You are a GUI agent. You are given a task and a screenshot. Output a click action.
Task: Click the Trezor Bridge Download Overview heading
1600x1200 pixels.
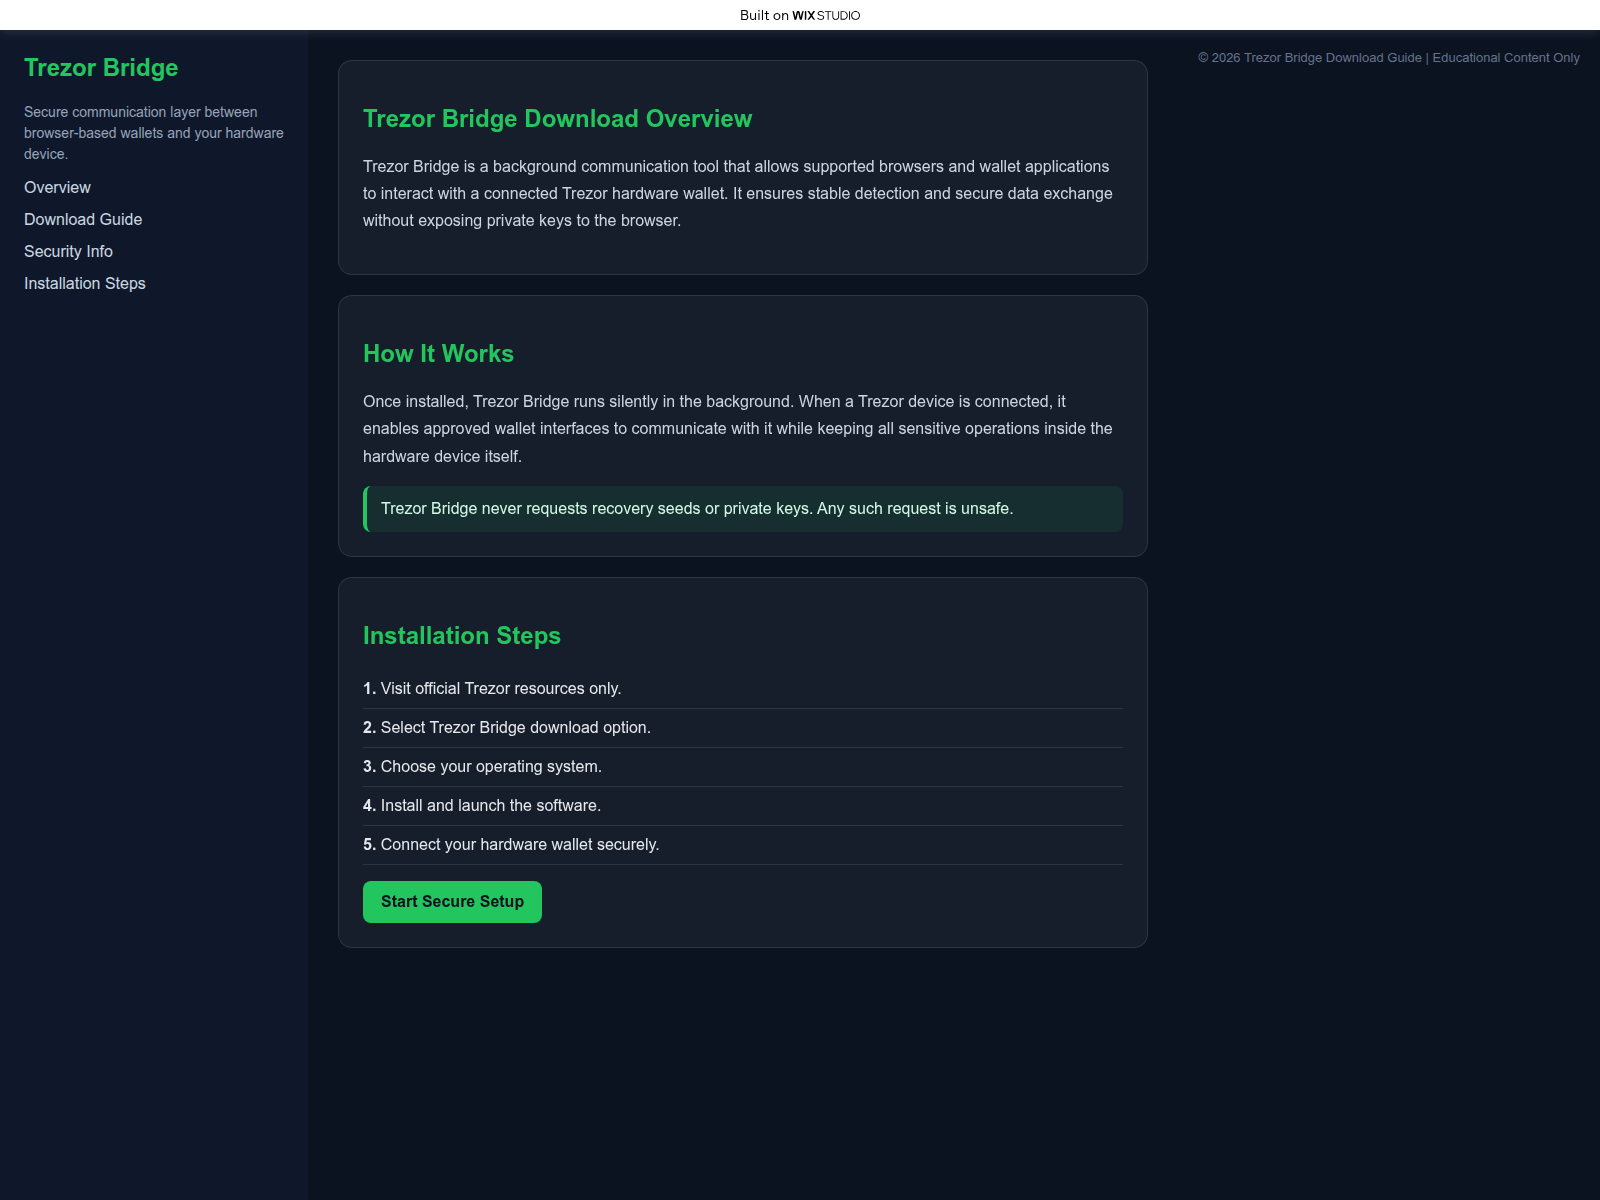point(557,119)
